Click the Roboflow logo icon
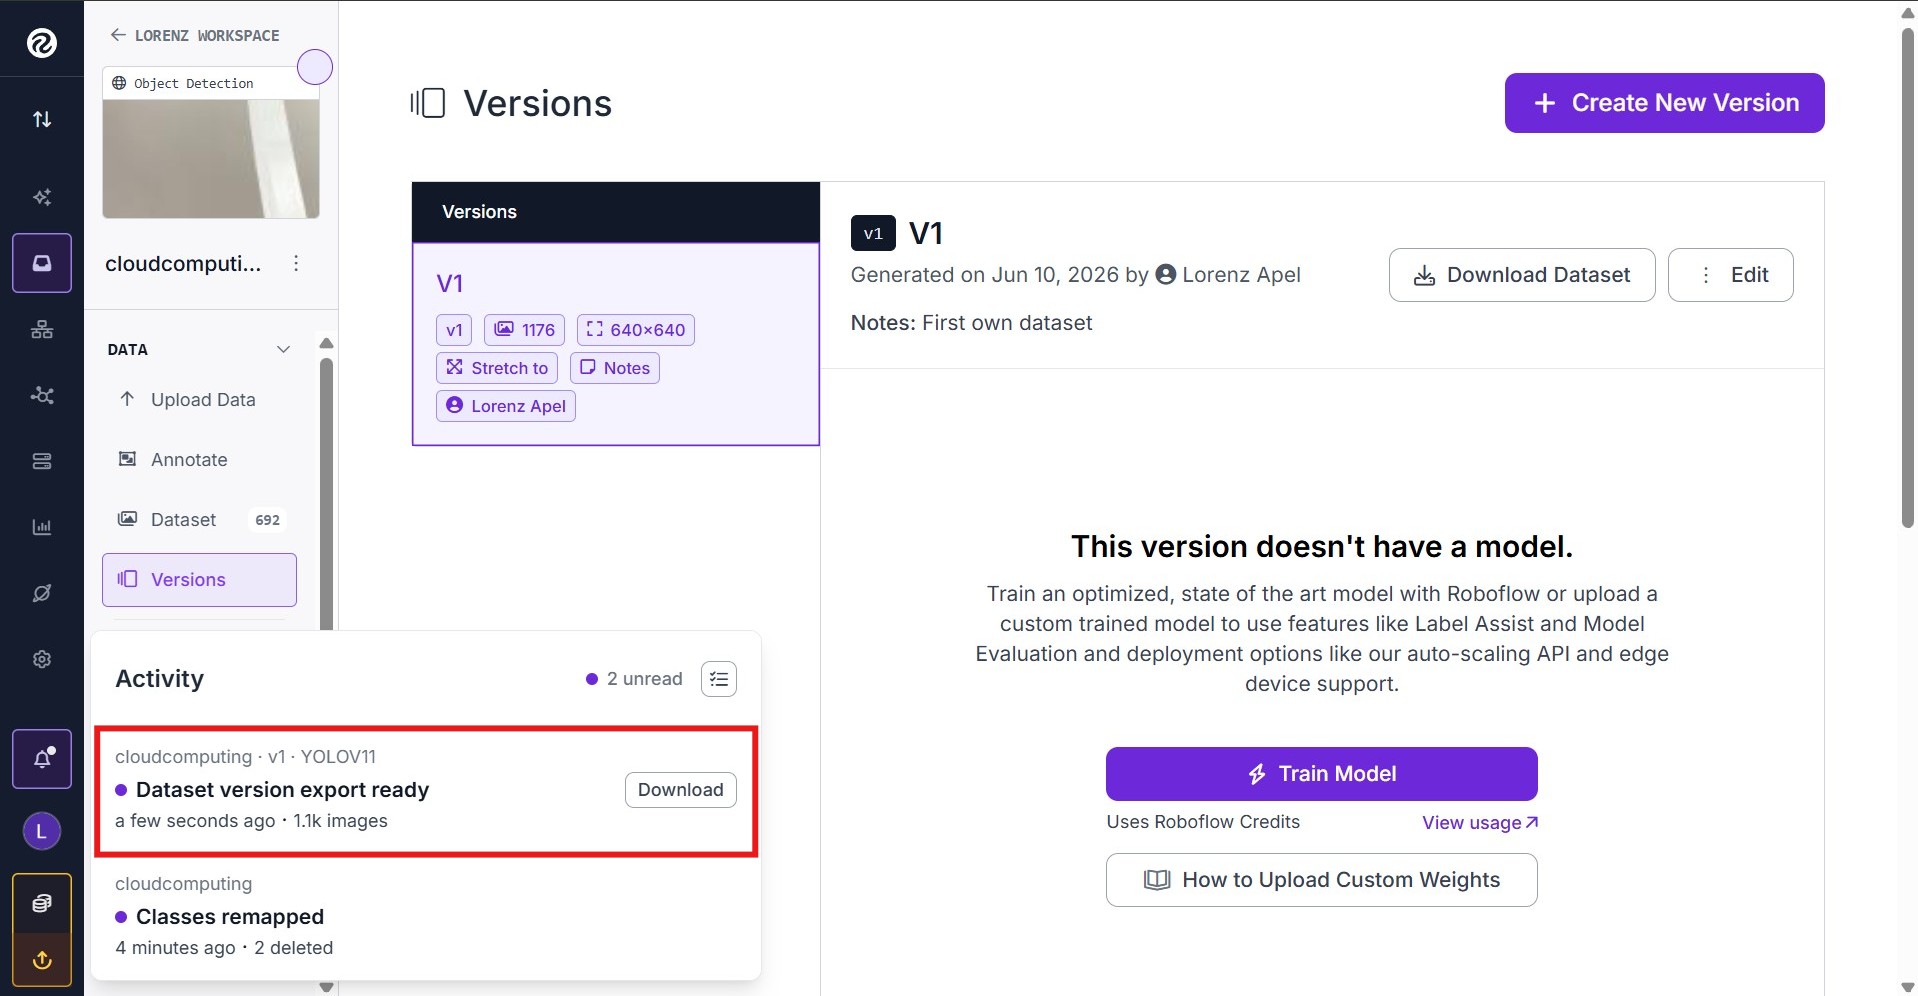The width and height of the screenshot is (1918, 996). point(42,42)
